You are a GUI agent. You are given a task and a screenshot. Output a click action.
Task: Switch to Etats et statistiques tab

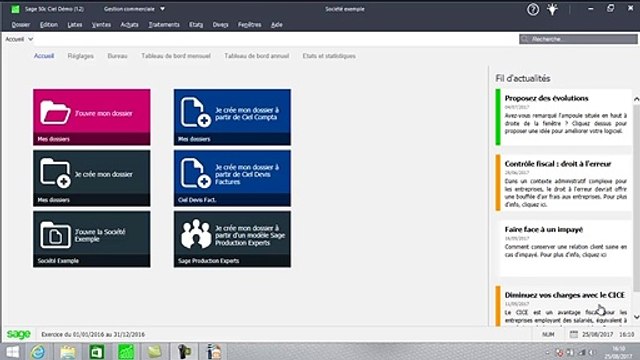329,56
